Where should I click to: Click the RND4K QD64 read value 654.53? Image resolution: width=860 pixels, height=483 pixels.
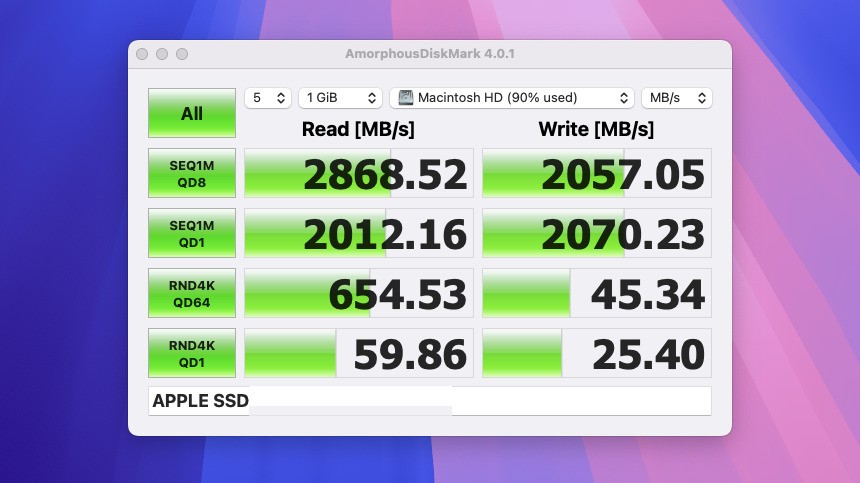(x=359, y=293)
